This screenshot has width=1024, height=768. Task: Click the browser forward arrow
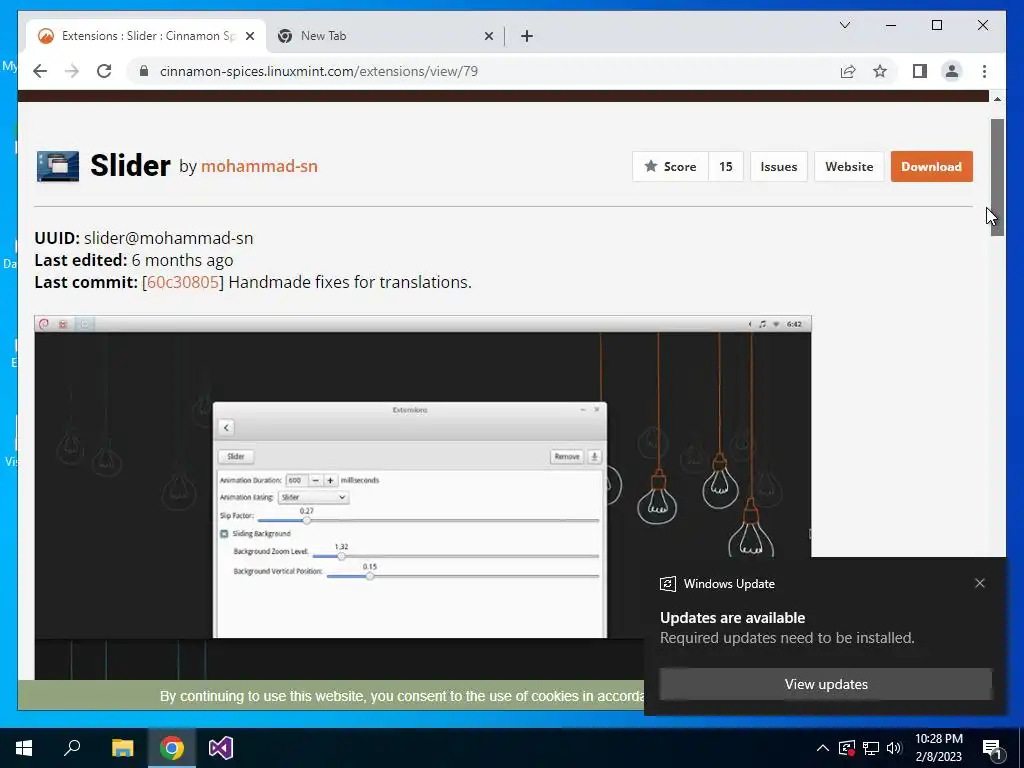tap(72, 71)
